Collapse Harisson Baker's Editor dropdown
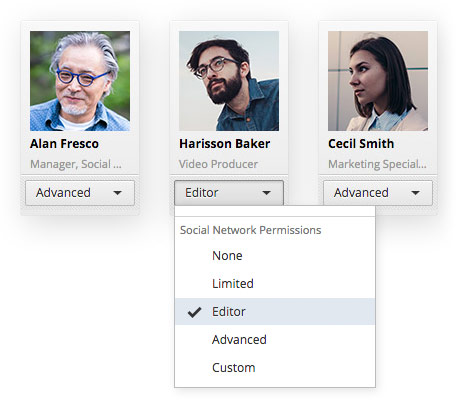This screenshot has width=458, height=408. tap(229, 193)
